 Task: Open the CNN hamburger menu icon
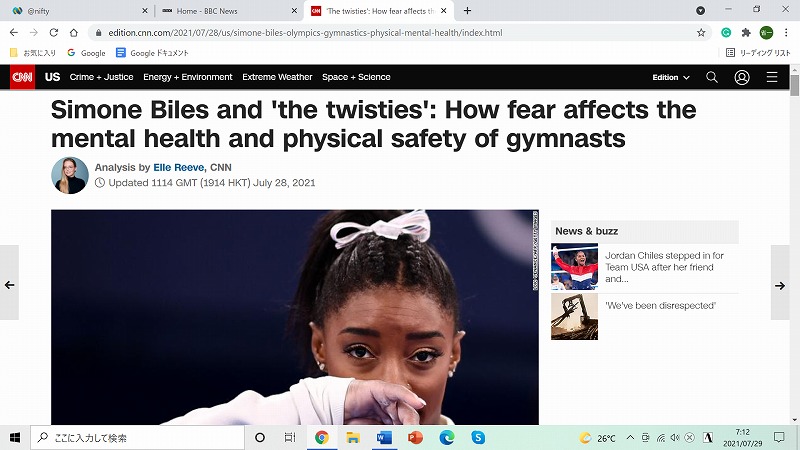(772, 77)
